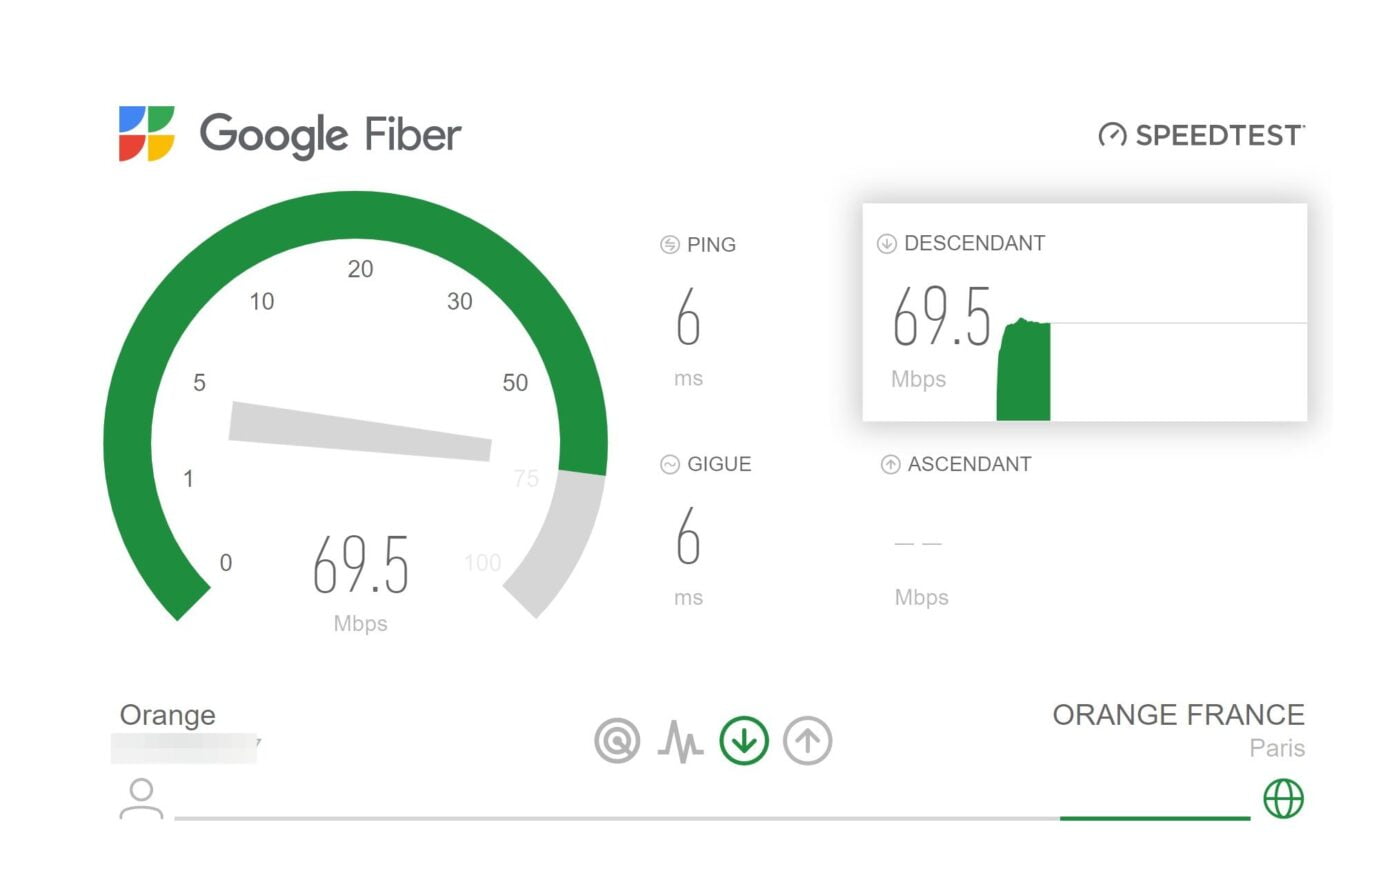Click the 6 ms ping result
This screenshot has width=1392, height=880.
click(688, 320)
